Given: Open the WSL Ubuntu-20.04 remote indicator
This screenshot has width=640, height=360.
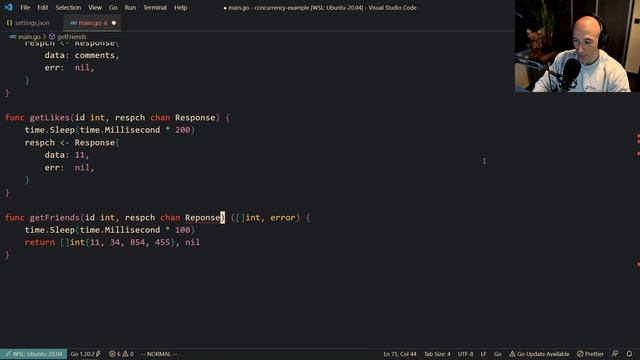Looking at the screenshot, I should (x=33, y=354).
